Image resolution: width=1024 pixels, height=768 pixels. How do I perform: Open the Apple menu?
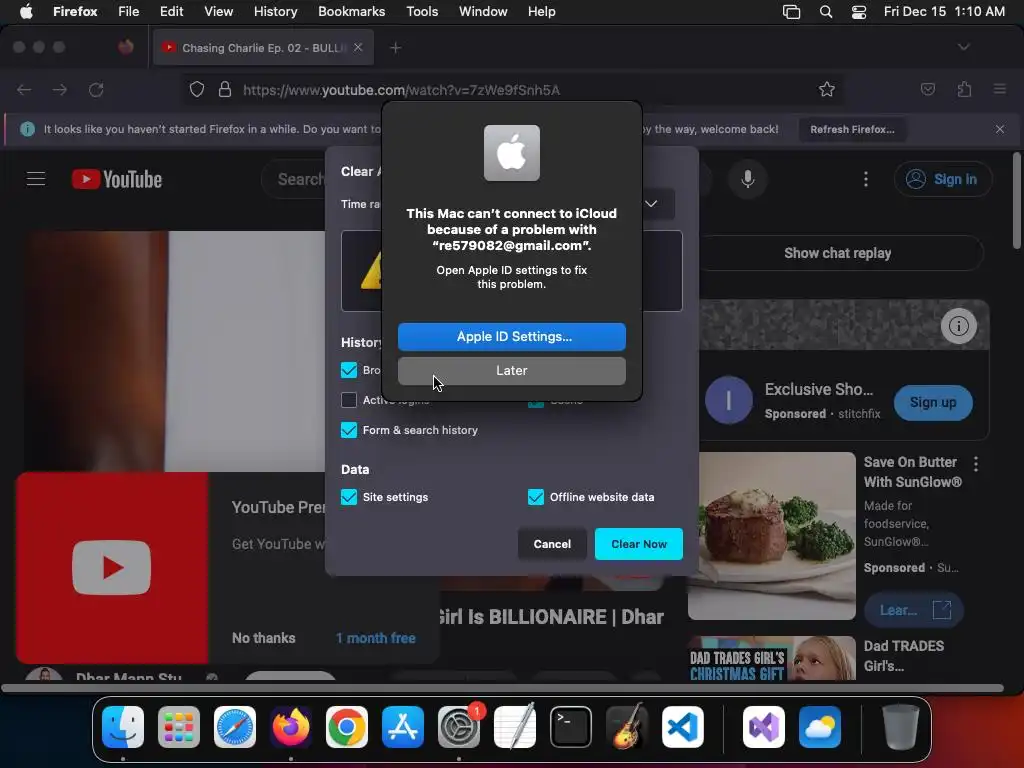[x=26, y=12]
